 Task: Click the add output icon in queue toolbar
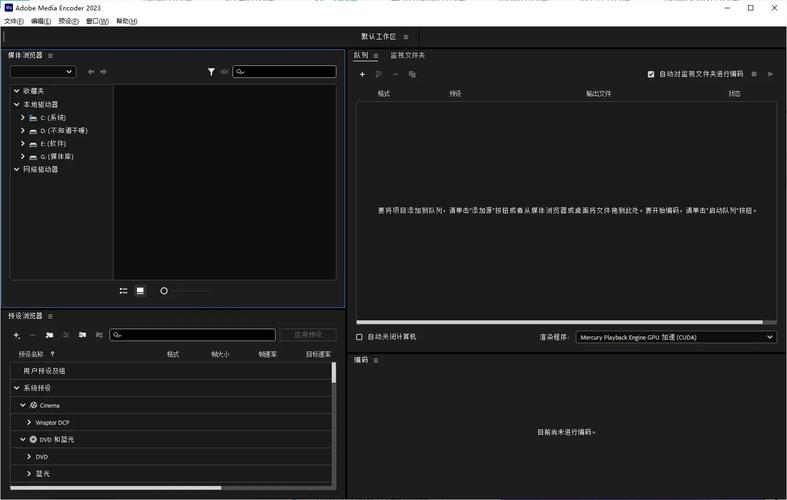[x=379, y=74]
